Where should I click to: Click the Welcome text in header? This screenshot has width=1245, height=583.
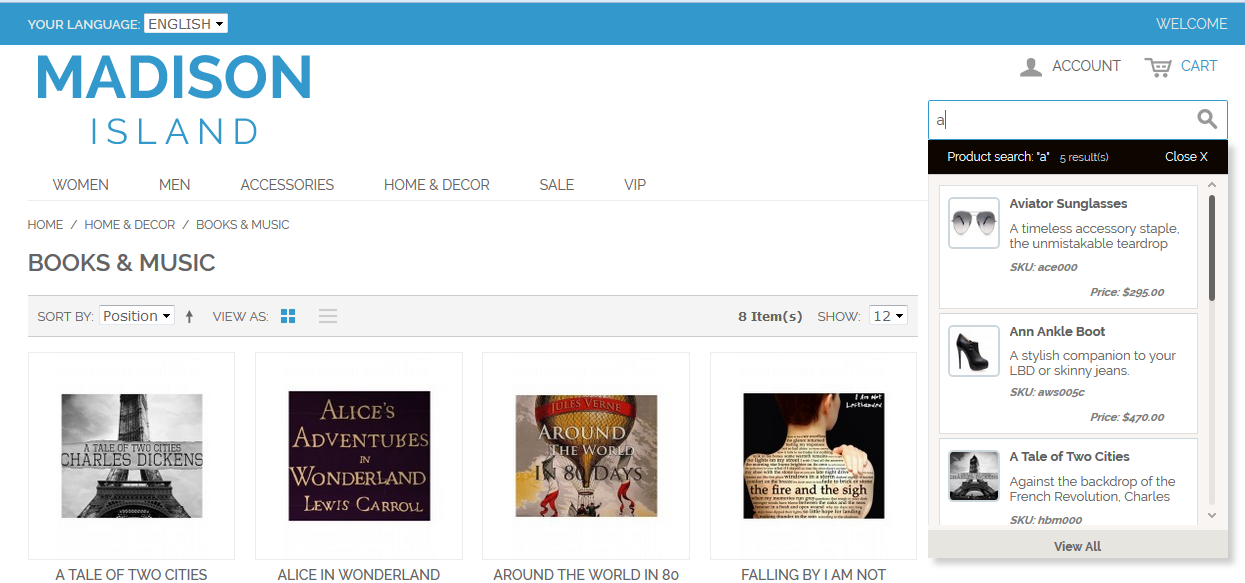pyautogui.click(x=1192, y=24)
